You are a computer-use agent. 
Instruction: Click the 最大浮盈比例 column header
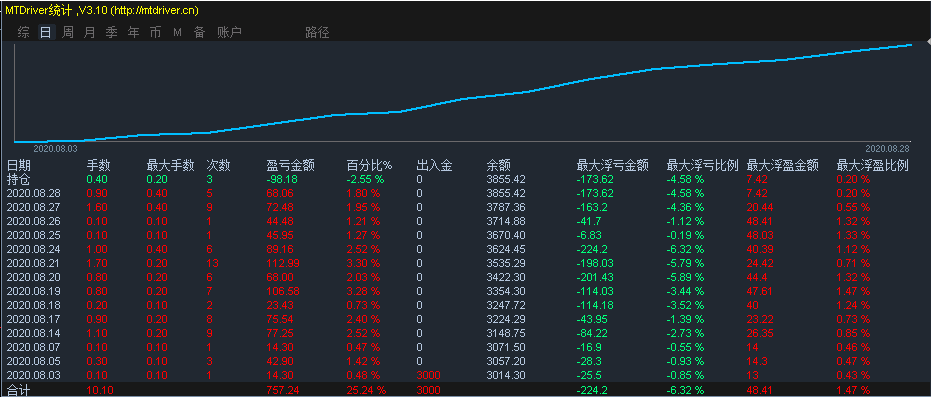872,165
